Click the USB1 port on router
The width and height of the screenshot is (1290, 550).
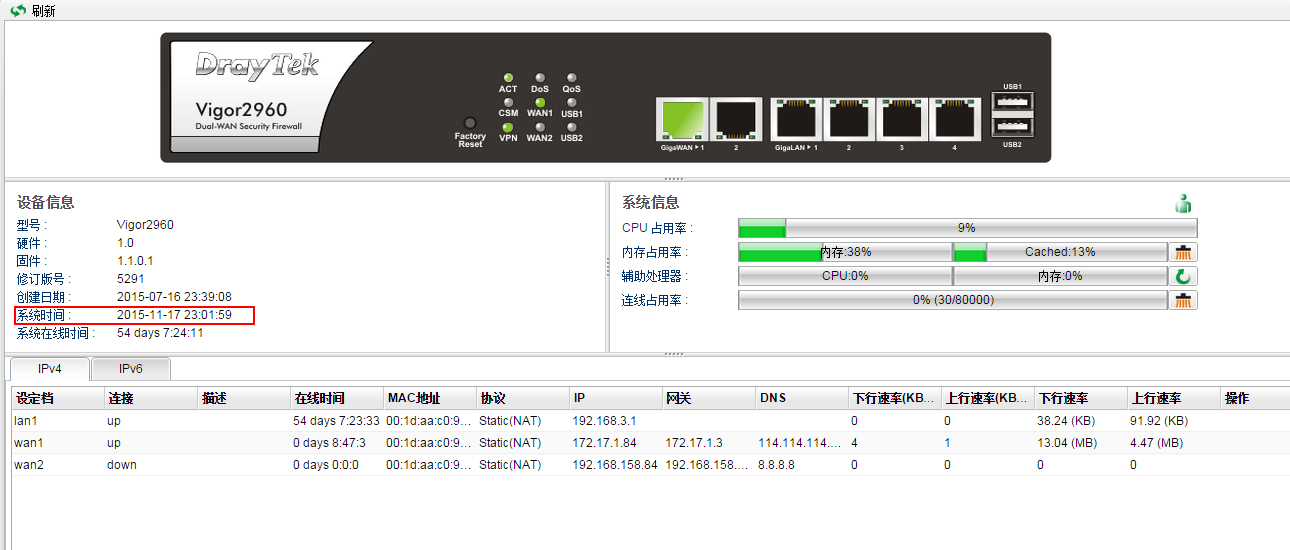click(1012, 103)
